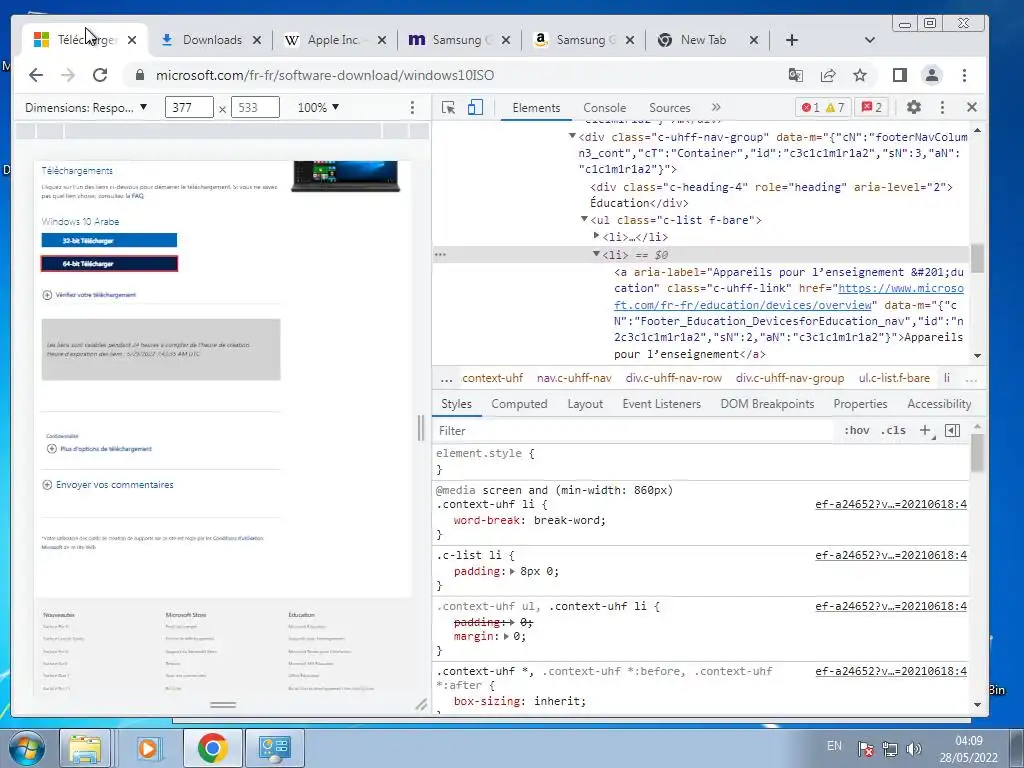Open a new browser tab
Screen dimensions: 1024x768
pos(792,40)
